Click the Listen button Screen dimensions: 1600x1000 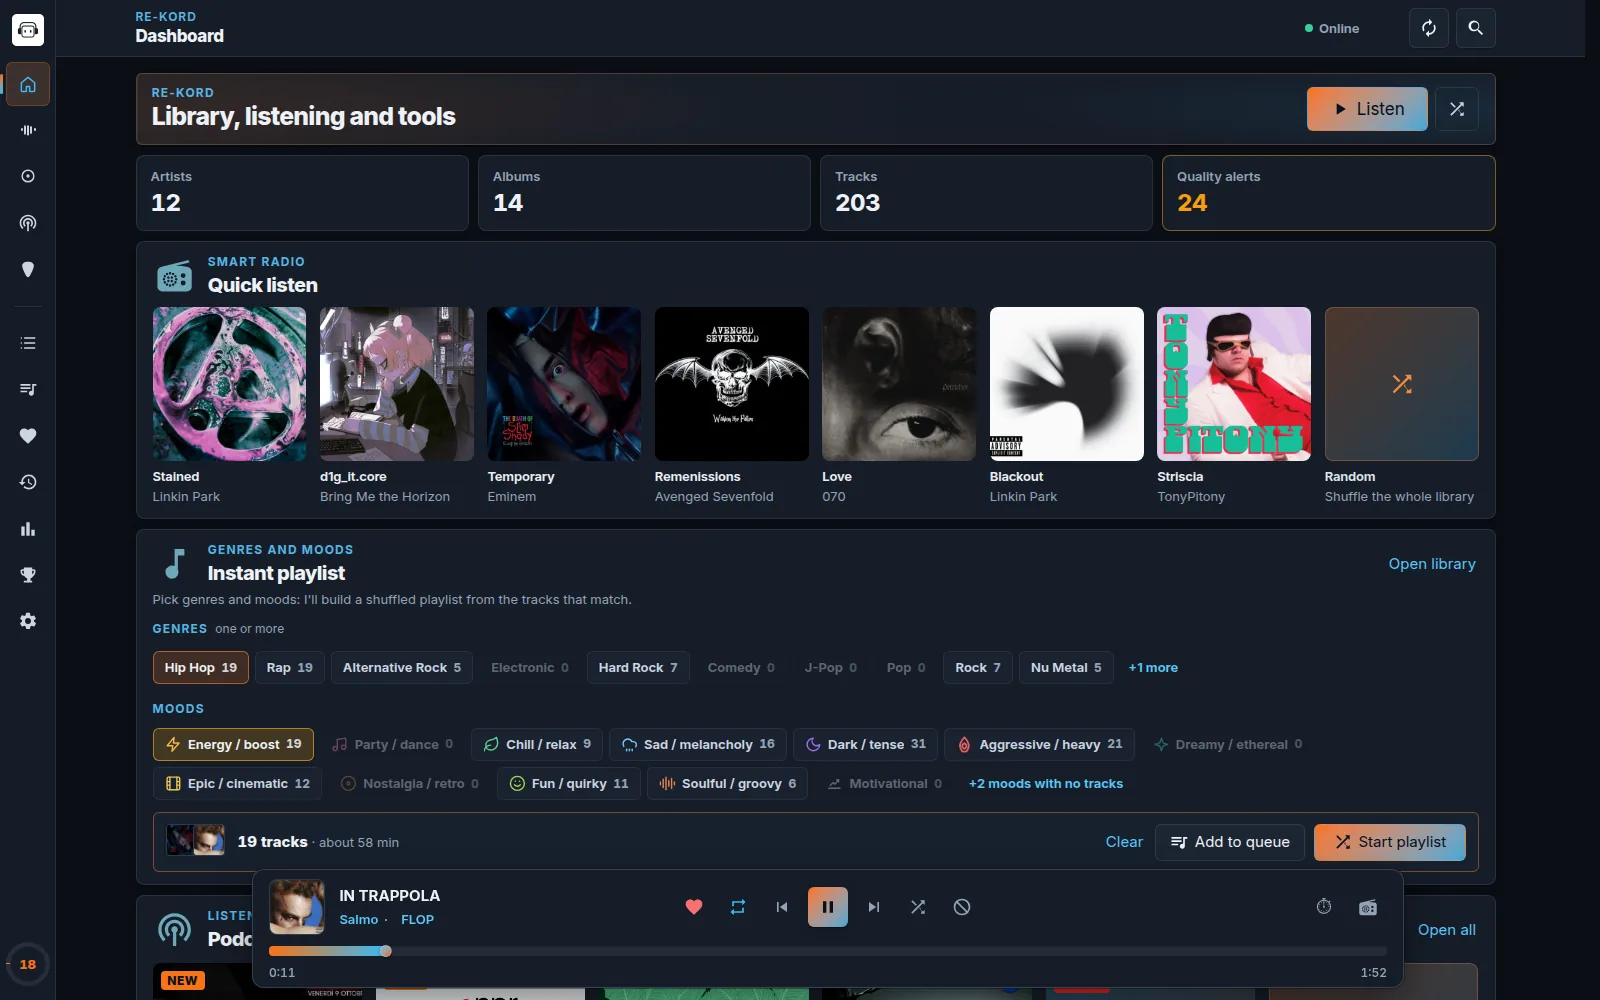[x=1367, y=109]
